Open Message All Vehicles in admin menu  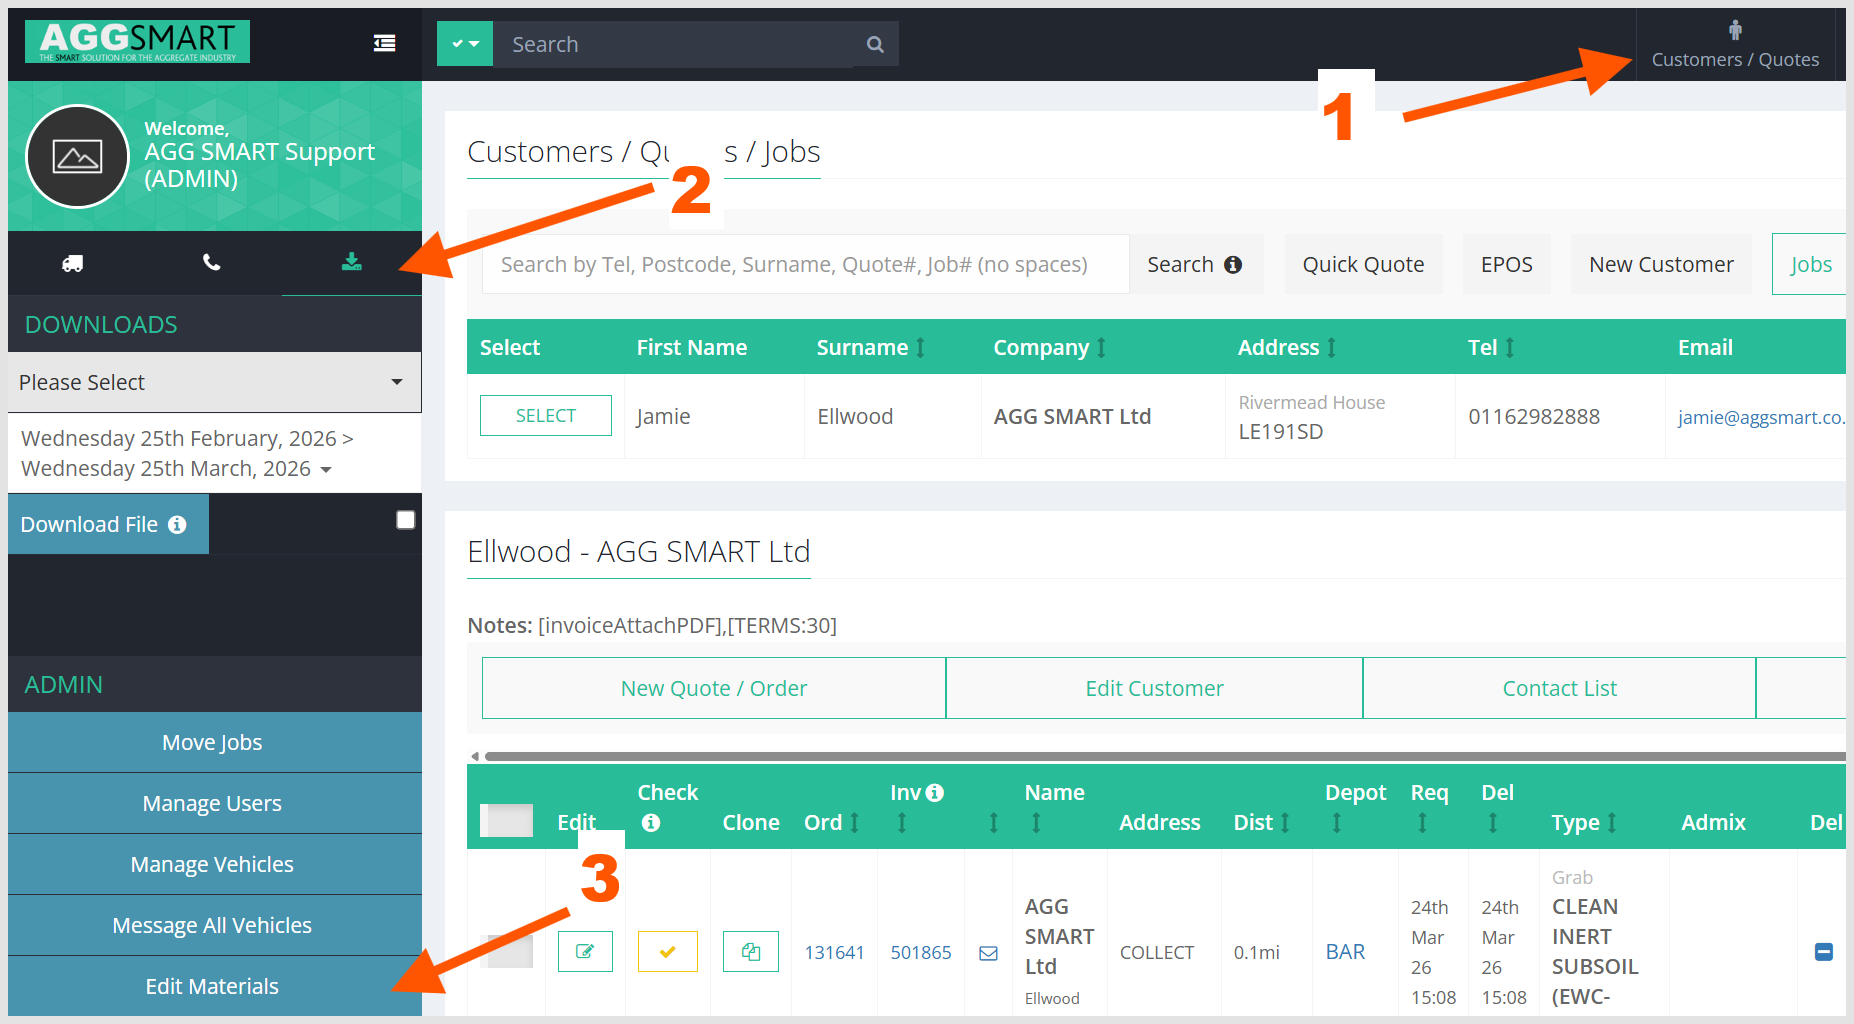[x=215, y=925]
